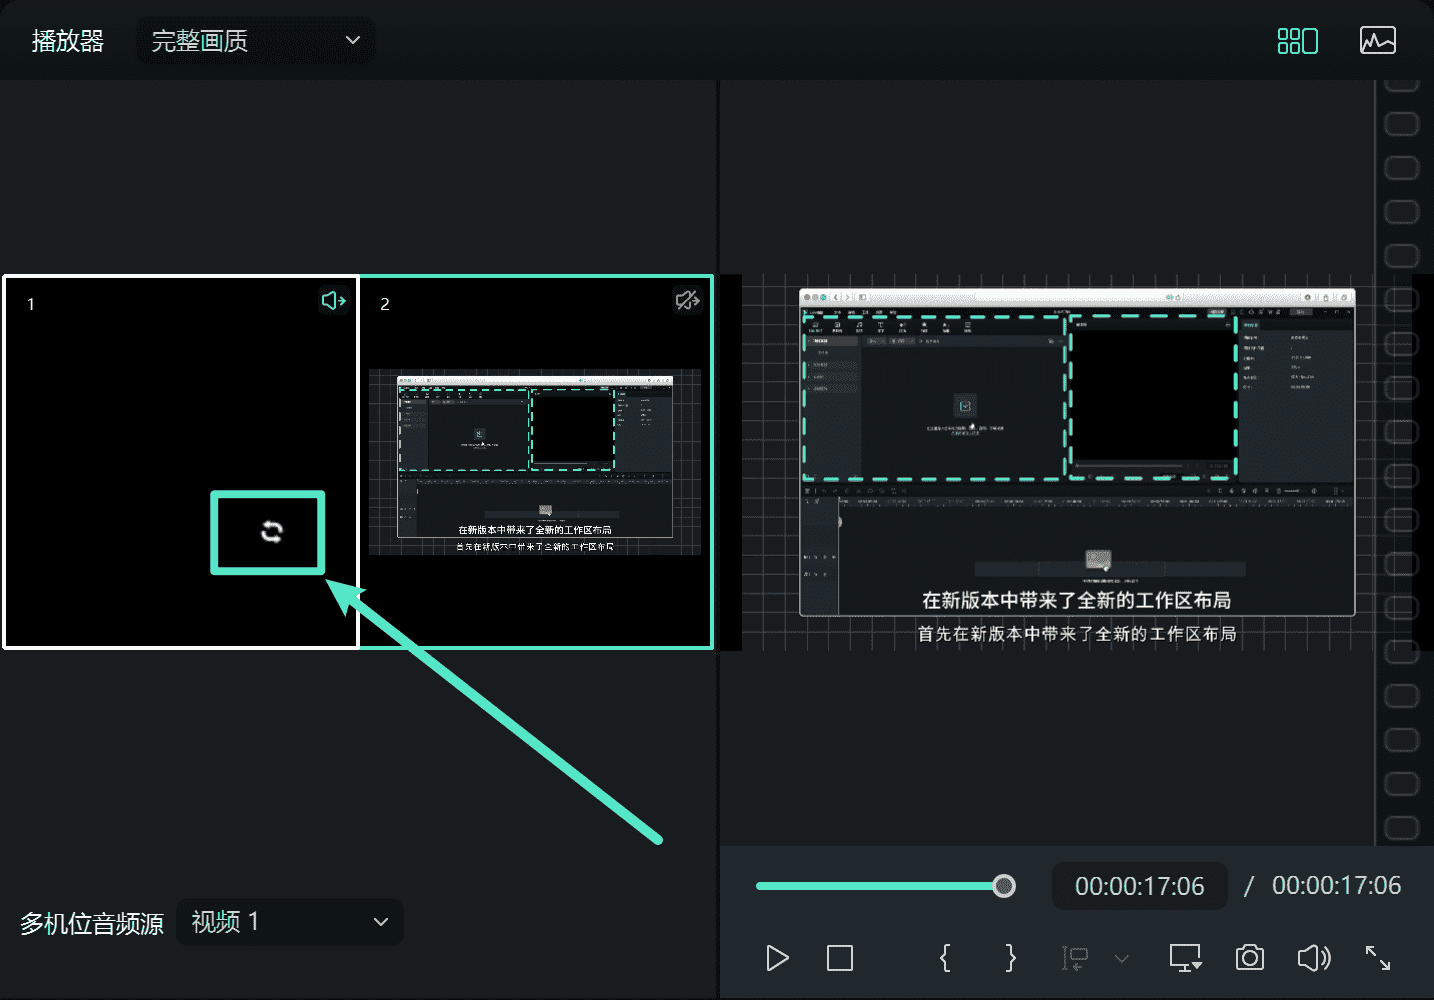This screenshot has width=1434, height=1000.
Task: Take a snapshot with the camera icon
Action: 1249,958
